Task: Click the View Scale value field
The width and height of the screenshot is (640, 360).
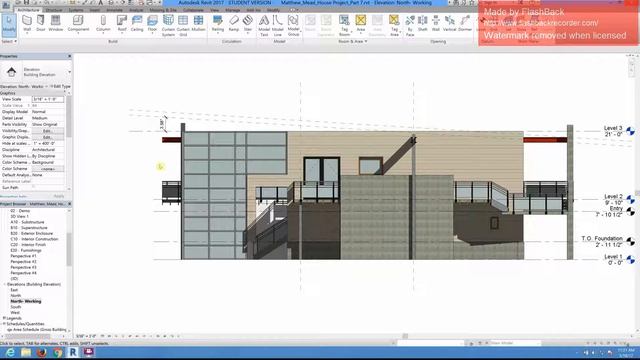Action: (47, 99)
